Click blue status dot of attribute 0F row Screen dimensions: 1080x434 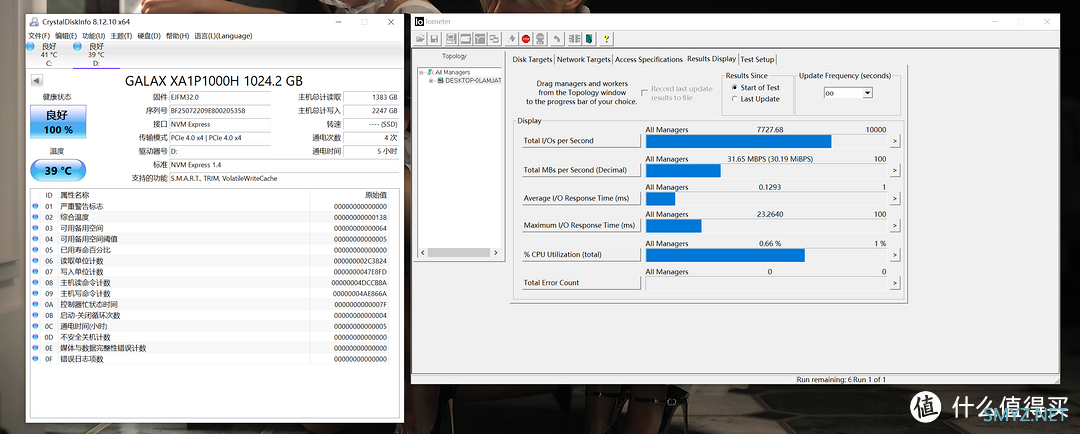tap(35, 359)
